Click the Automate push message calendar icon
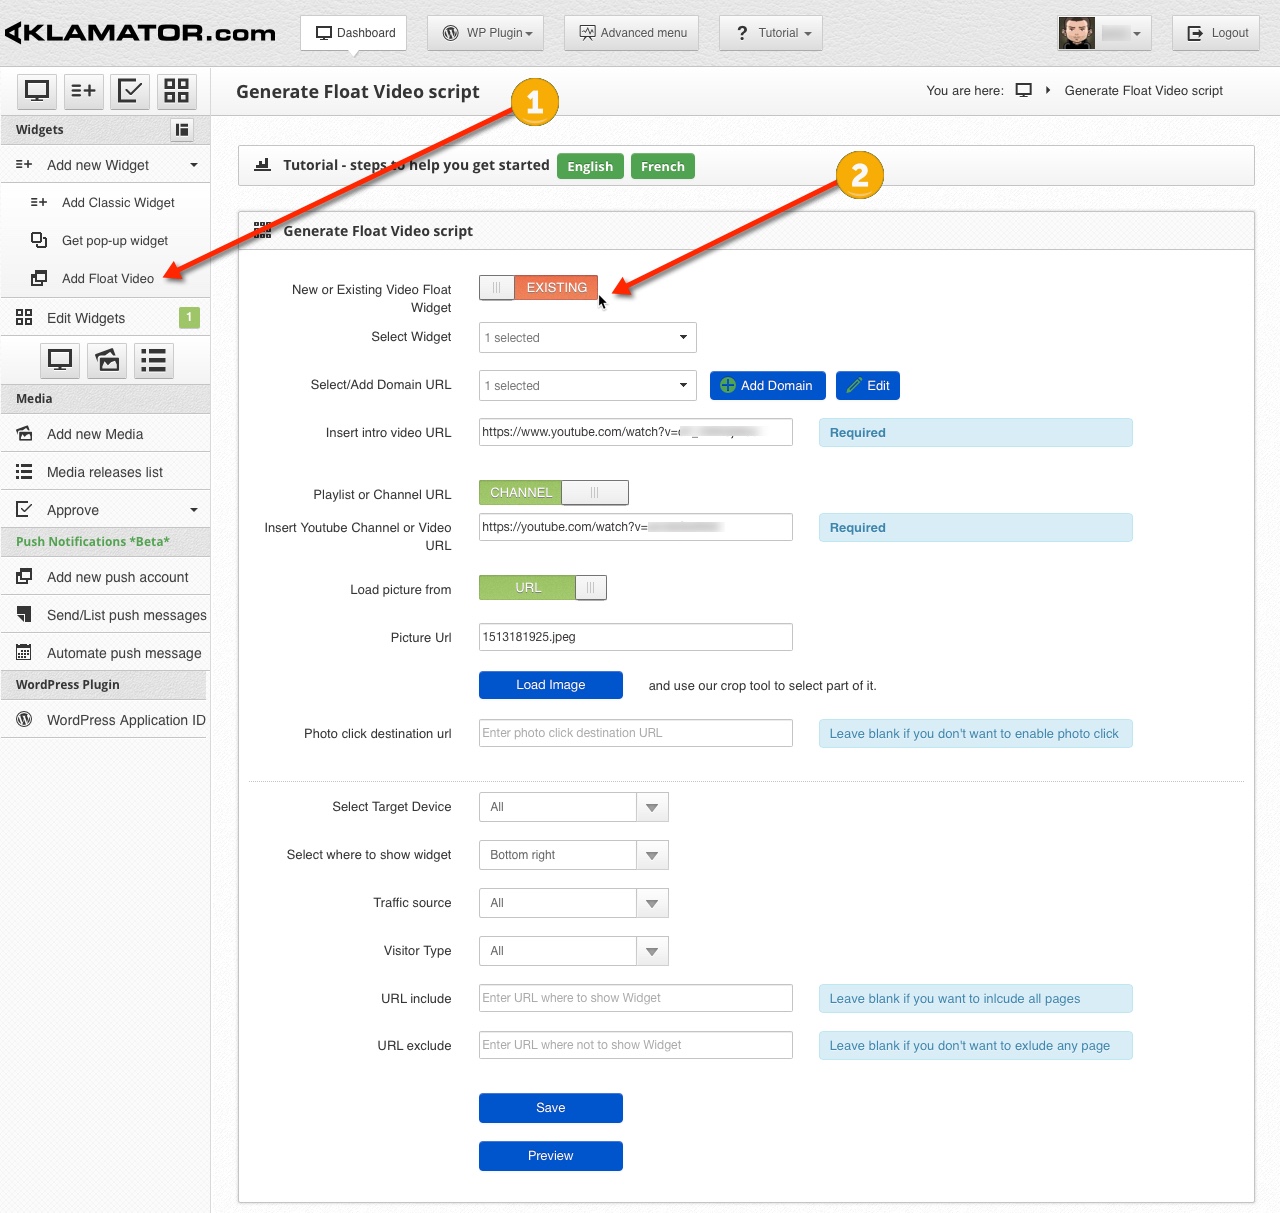The image size is (1280, 1213). point(24,653)
